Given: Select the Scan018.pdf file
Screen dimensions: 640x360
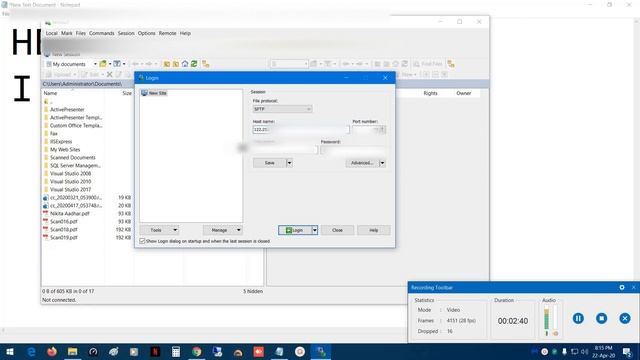Looking at the screenshot, I should pos(63,229).
